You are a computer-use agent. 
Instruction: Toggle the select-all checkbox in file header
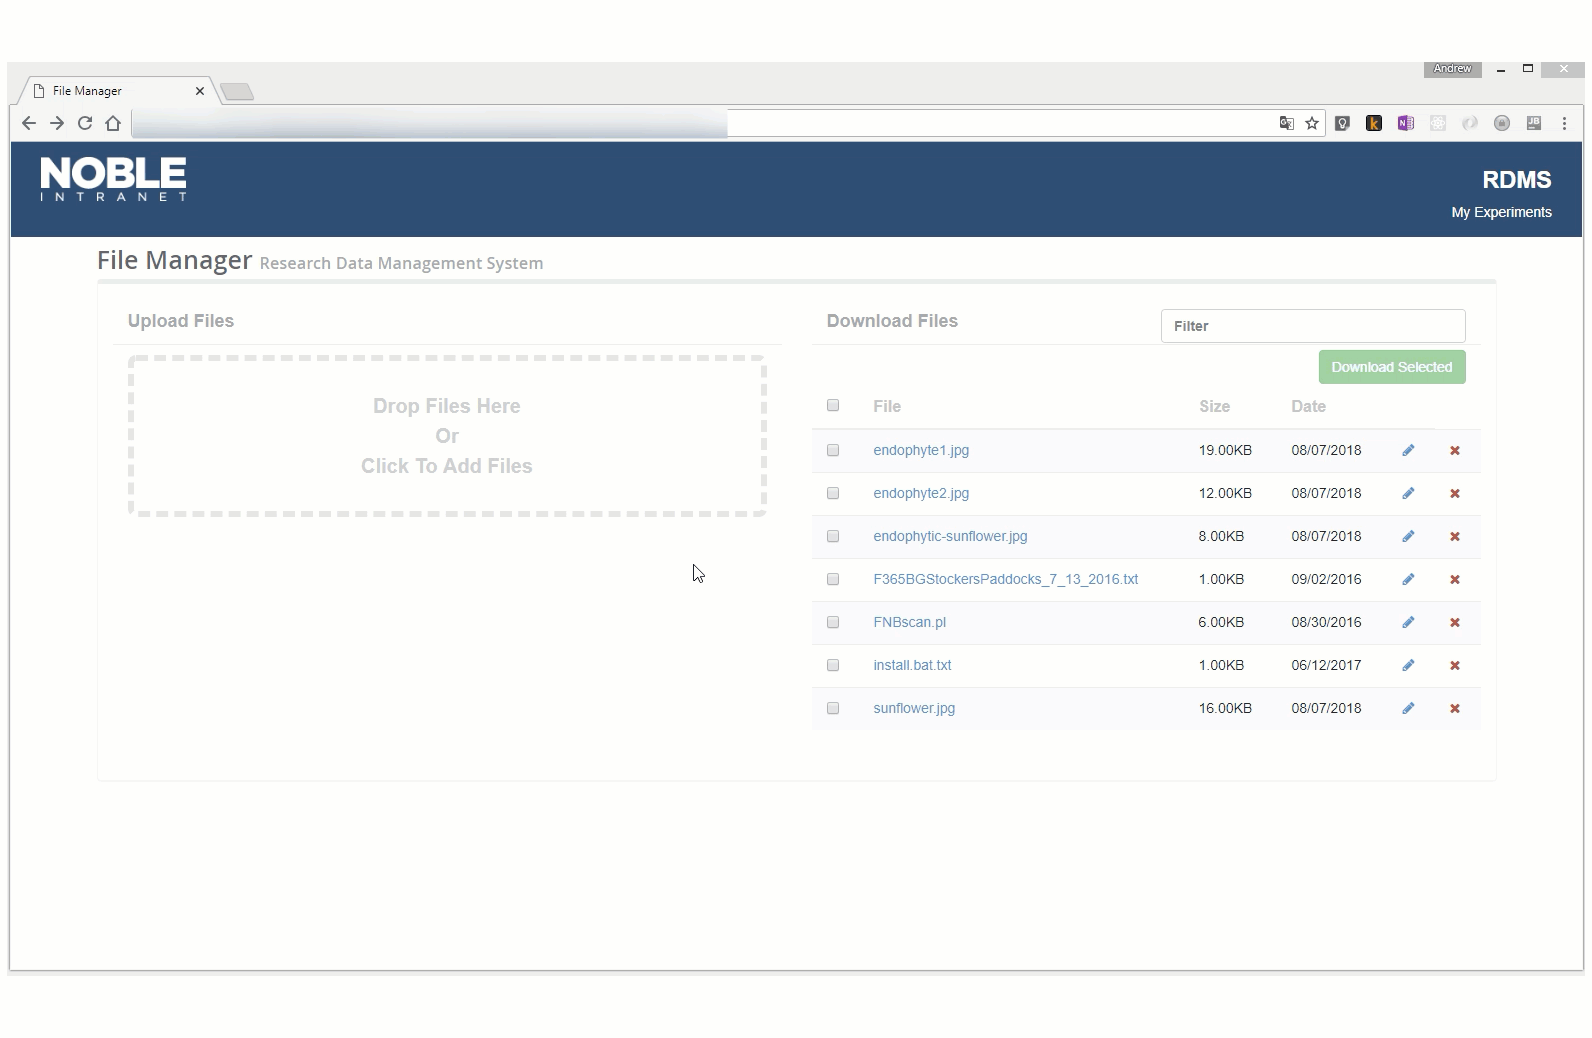(833, 405)
